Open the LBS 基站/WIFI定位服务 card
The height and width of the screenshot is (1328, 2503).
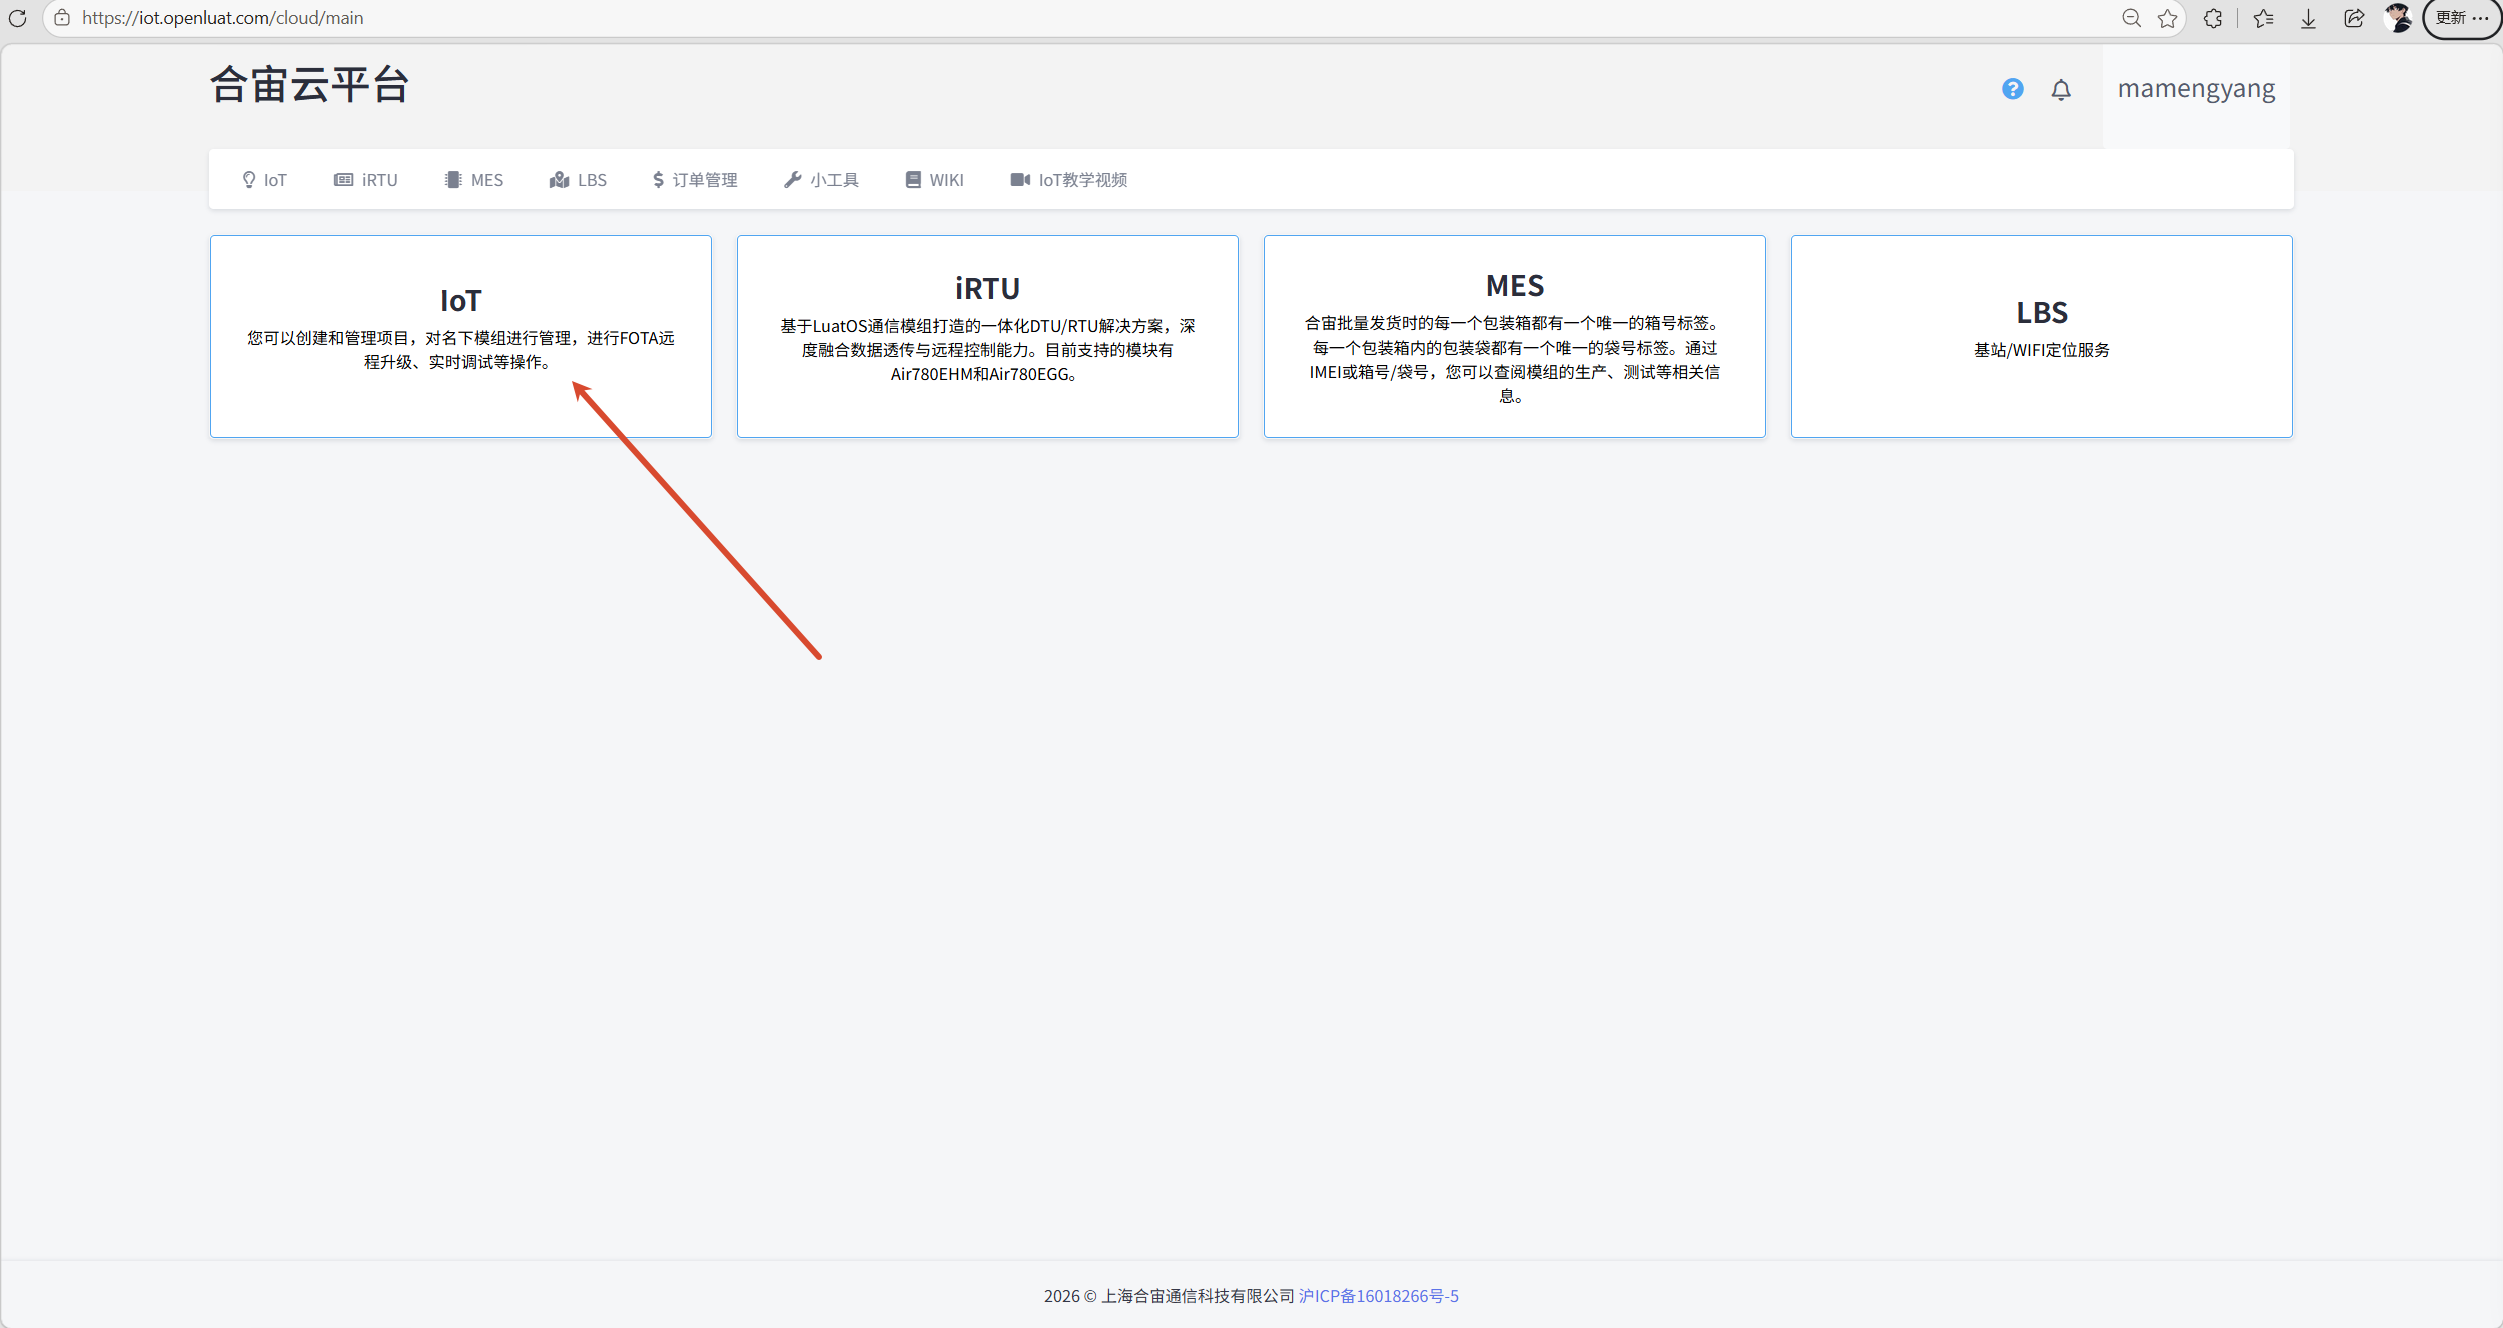[2042, 336]
